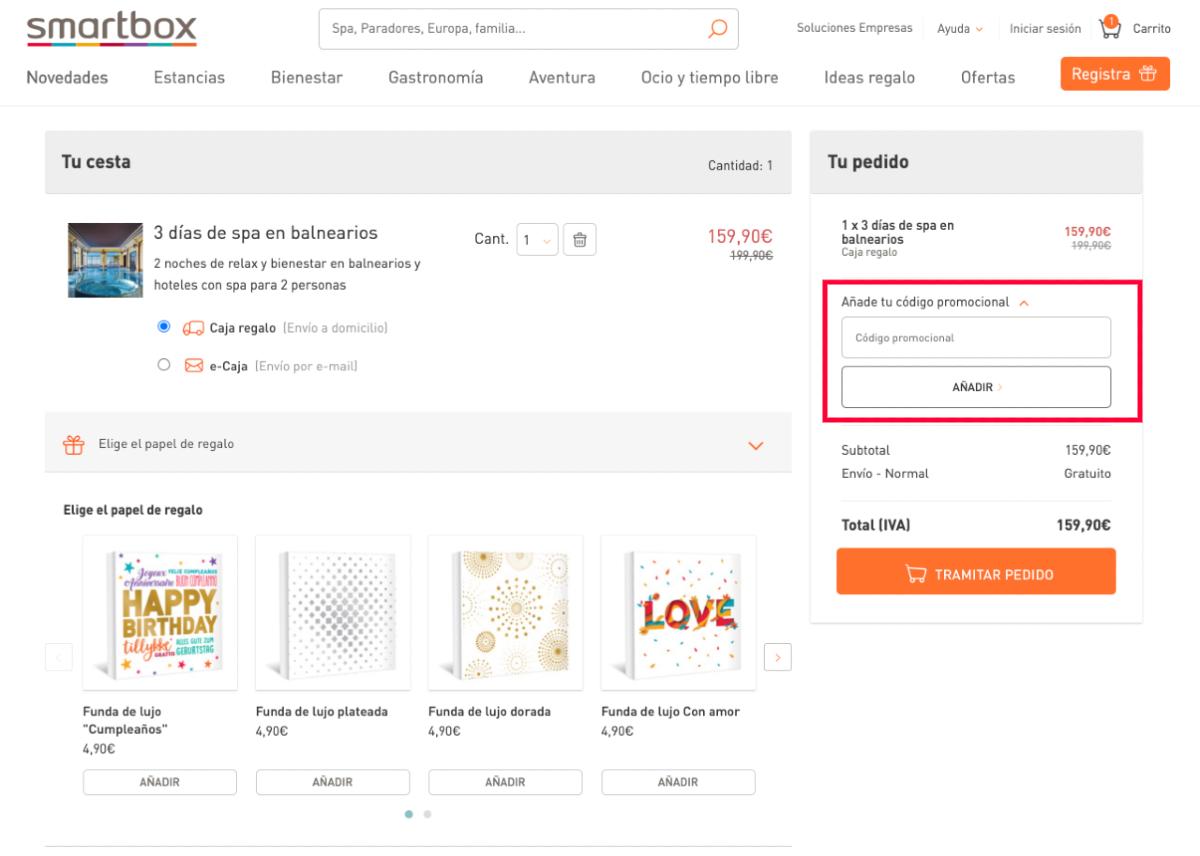Click the gift icon on the Registra button
Screen dimensions: 1200x856
point(1146,73)
